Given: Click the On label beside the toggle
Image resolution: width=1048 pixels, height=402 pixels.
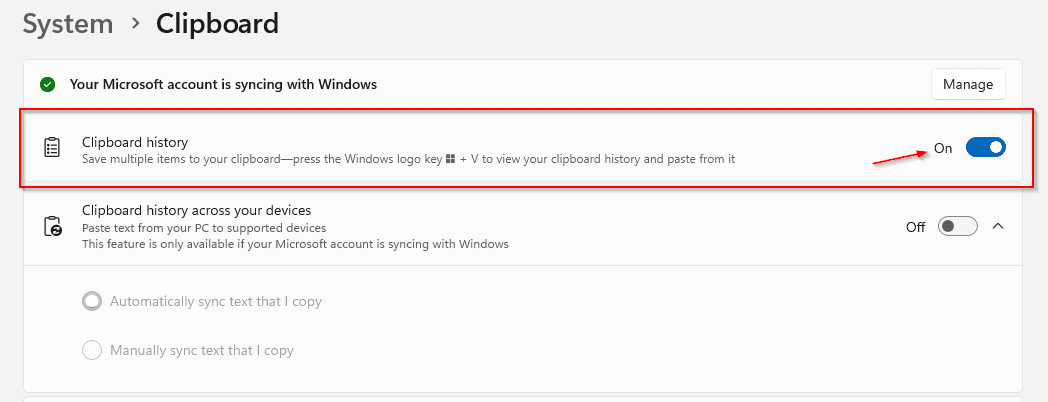Looking at the screenshot, I should tap(943, 148).
